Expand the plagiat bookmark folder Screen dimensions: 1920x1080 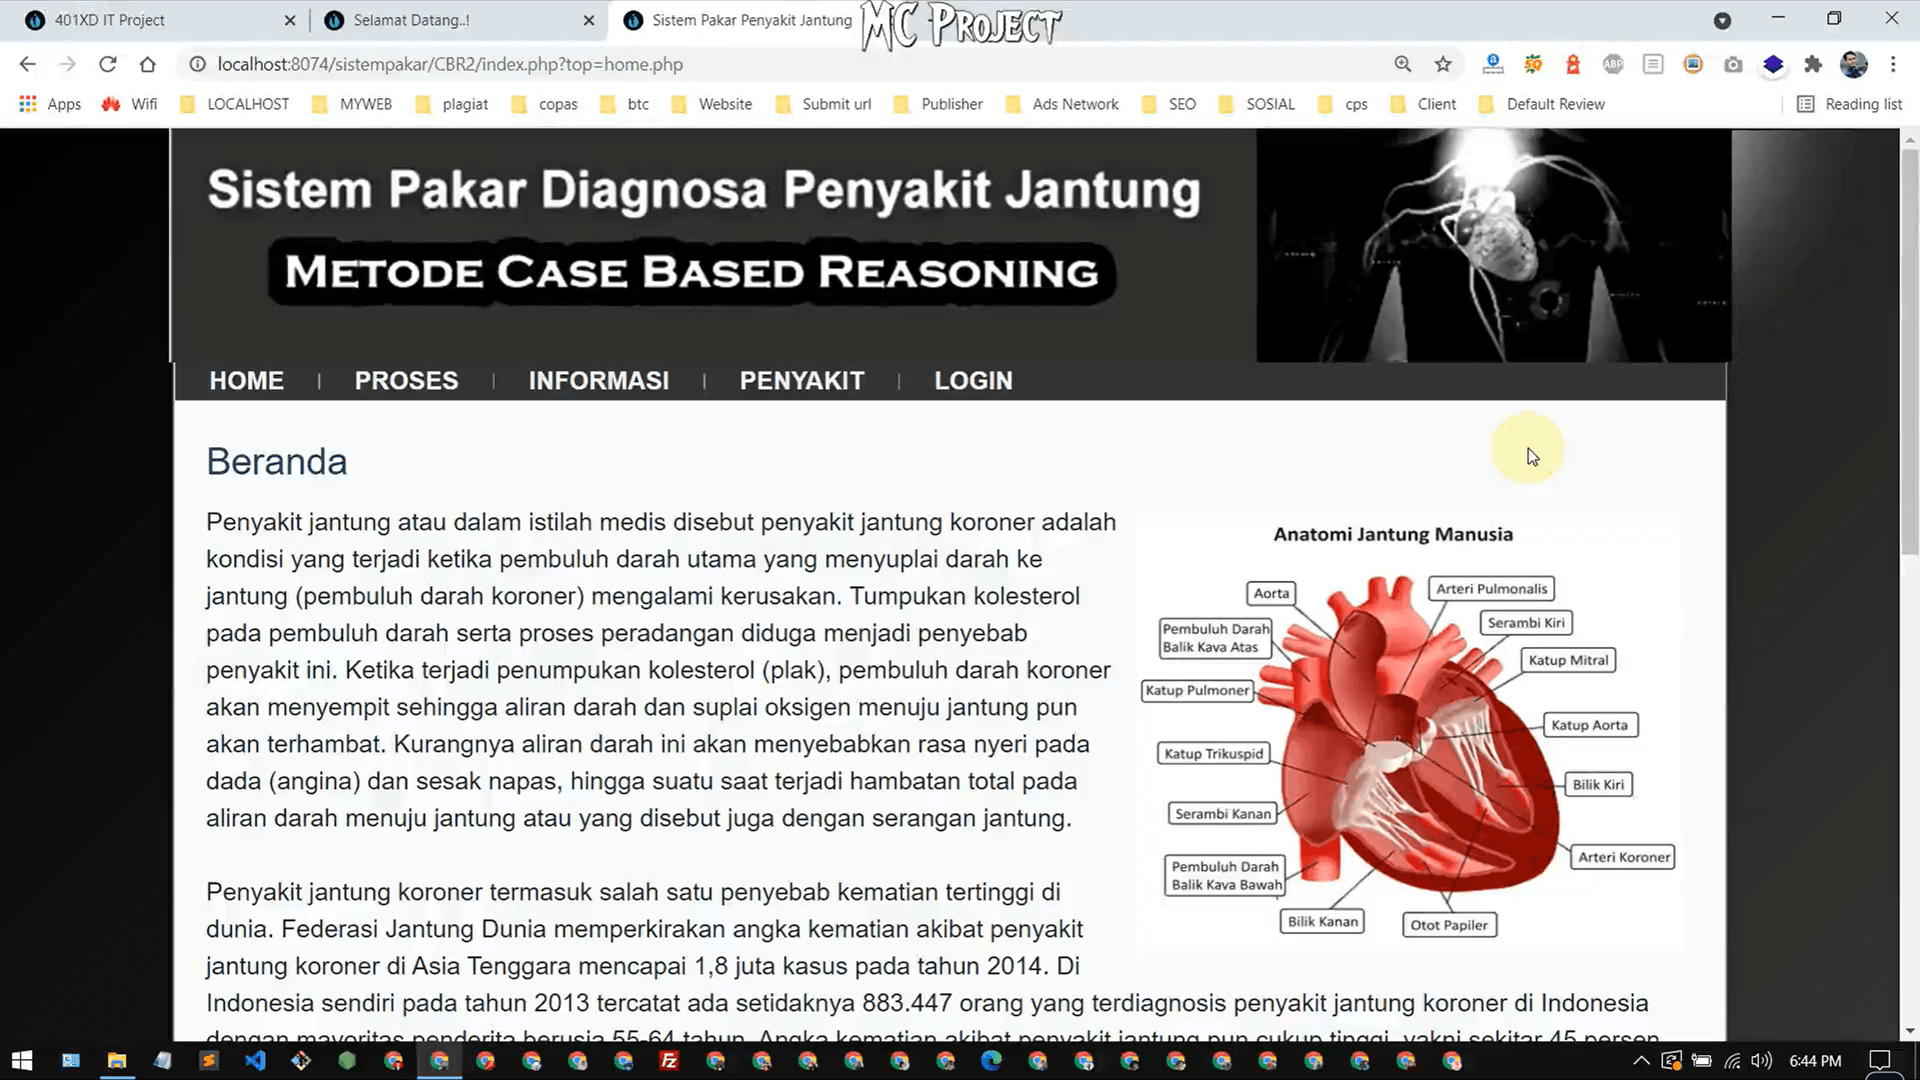pyautogui.click(x=452, y=104)
